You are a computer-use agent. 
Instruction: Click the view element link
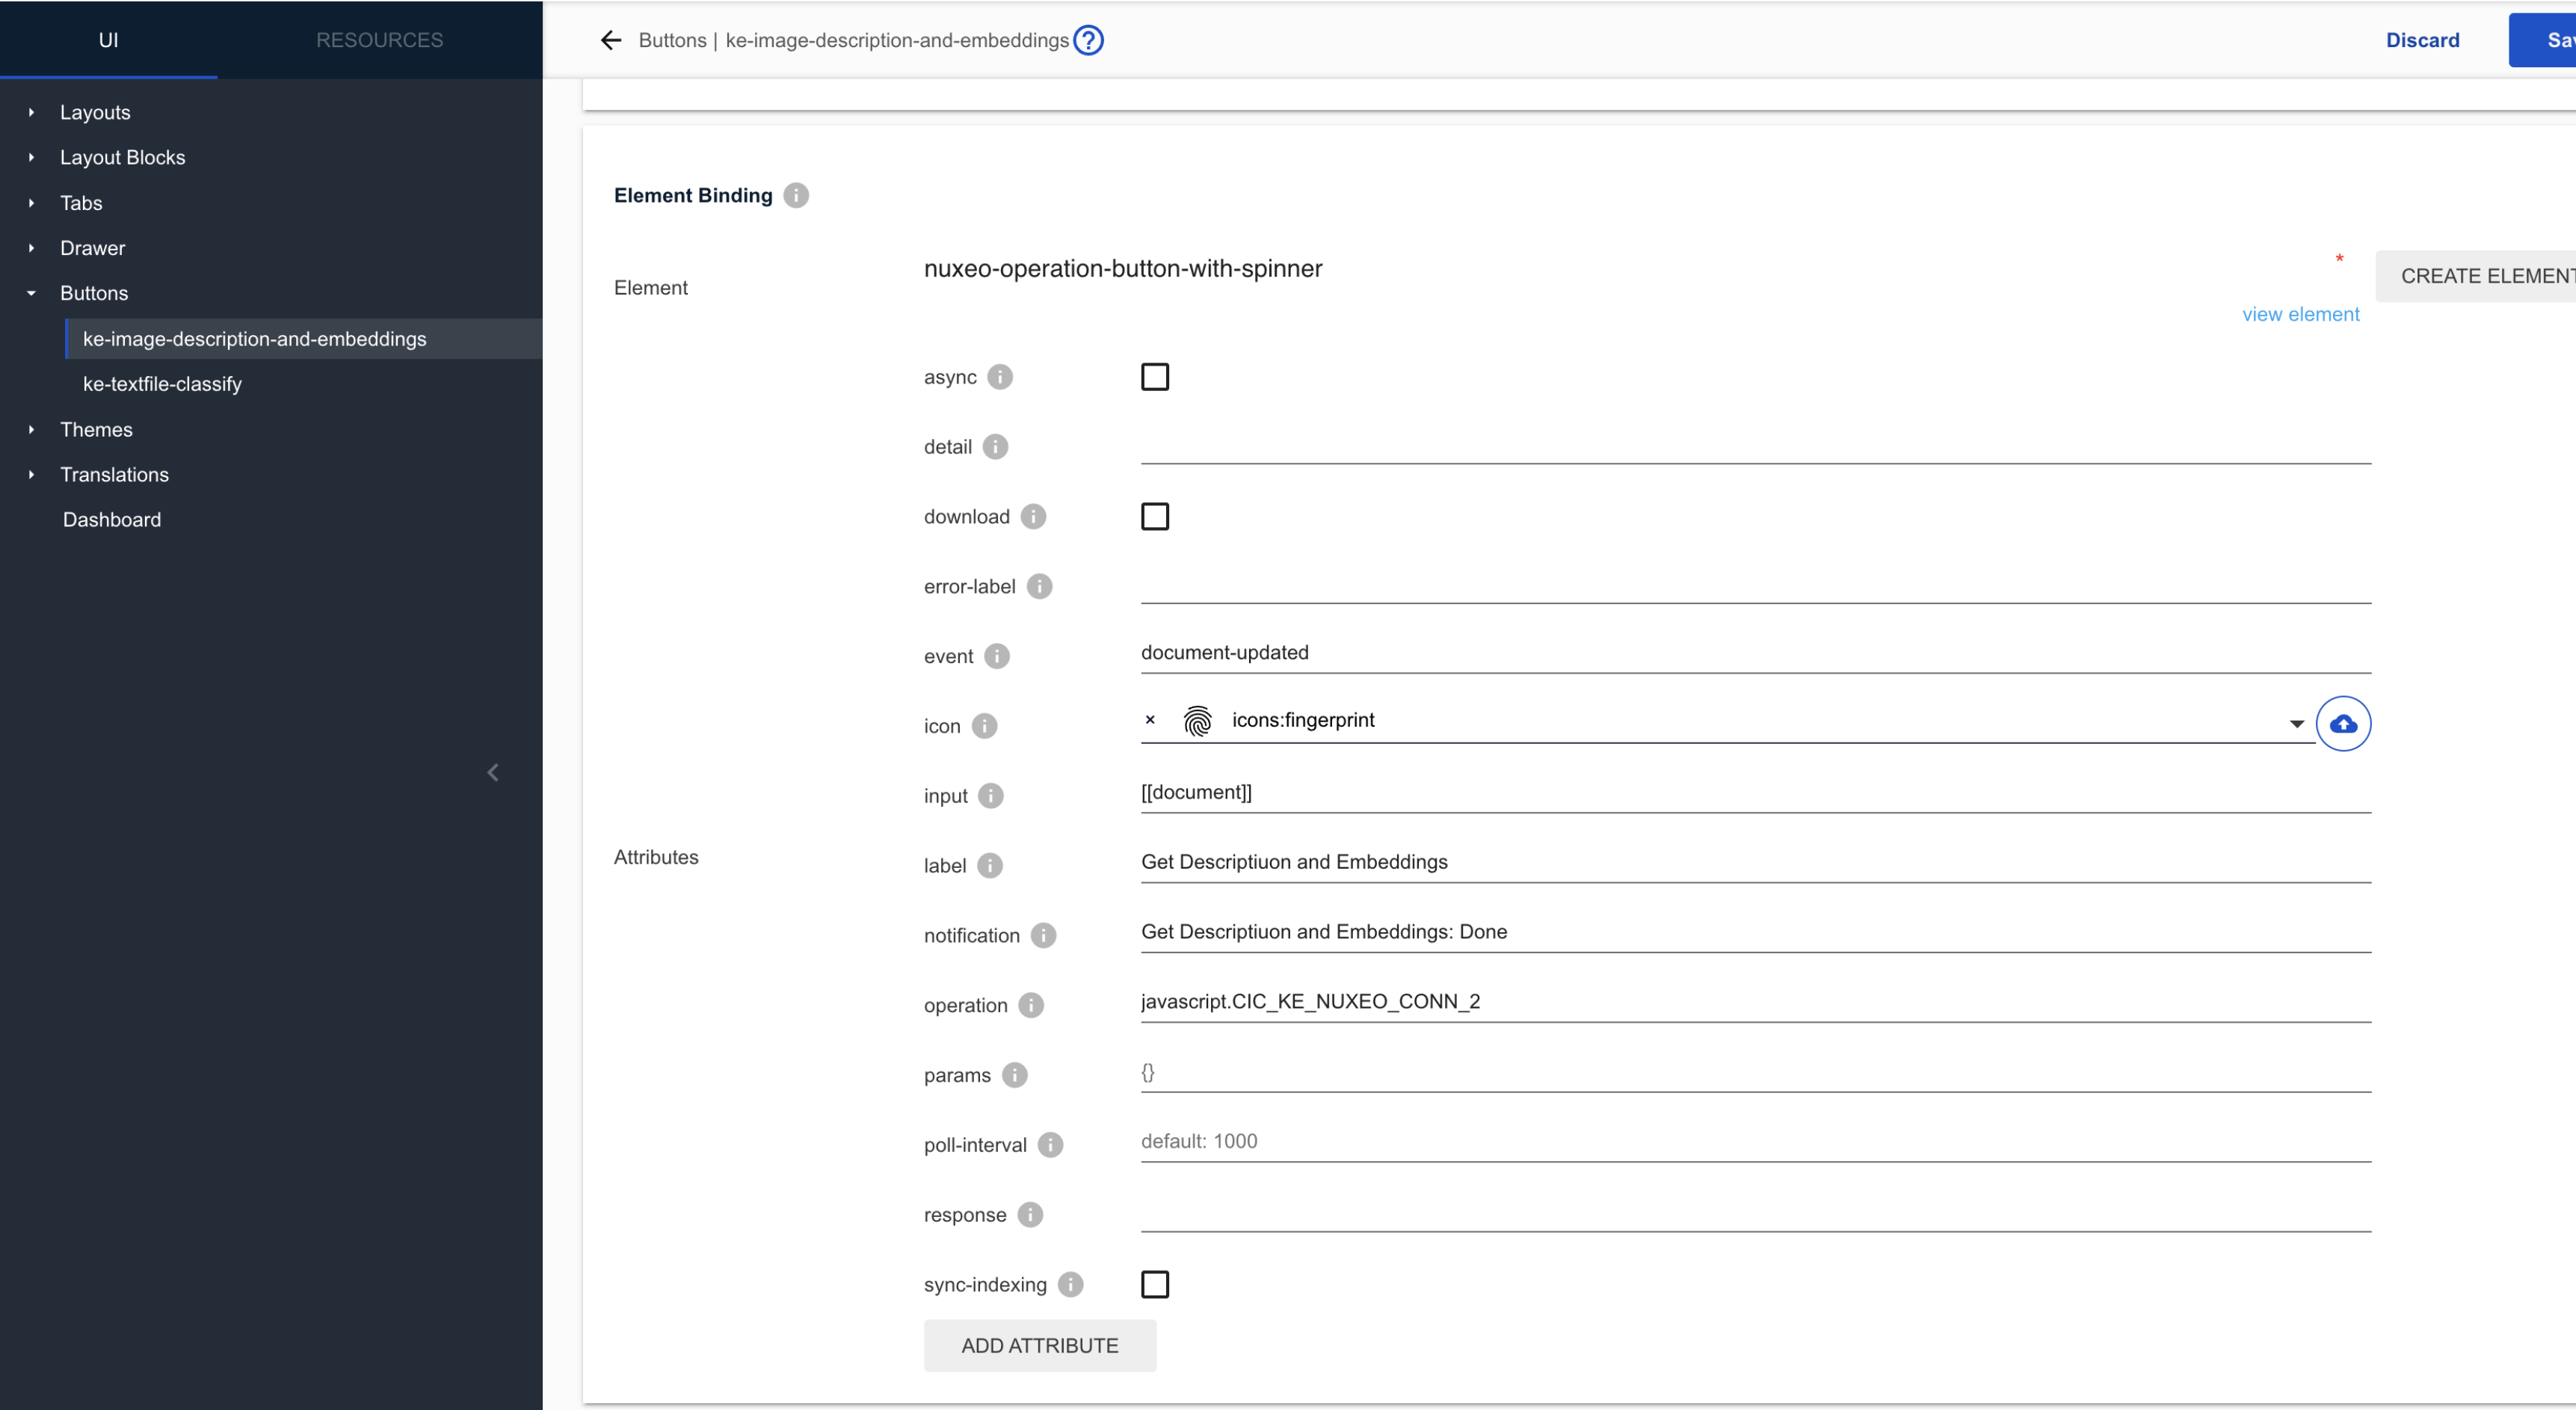coord(2301,313)
